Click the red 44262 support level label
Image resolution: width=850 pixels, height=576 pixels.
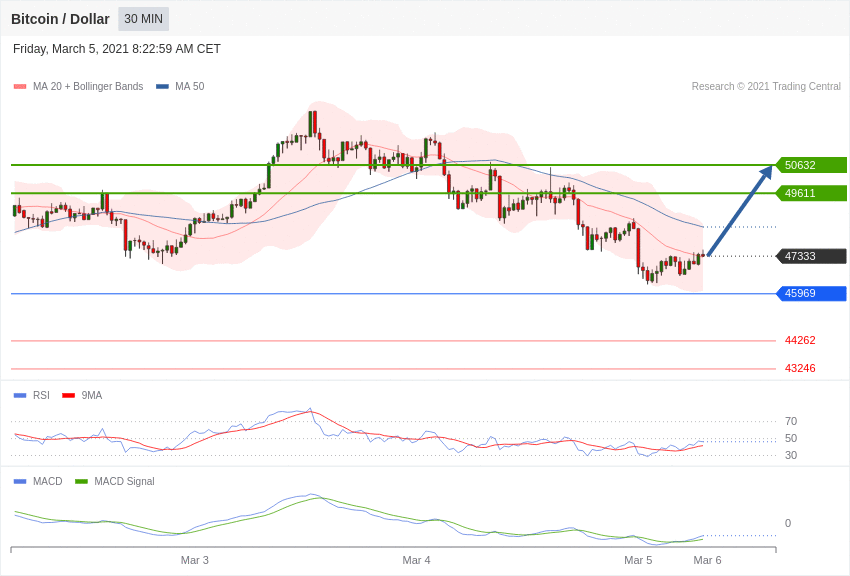(x=800, y=340)
